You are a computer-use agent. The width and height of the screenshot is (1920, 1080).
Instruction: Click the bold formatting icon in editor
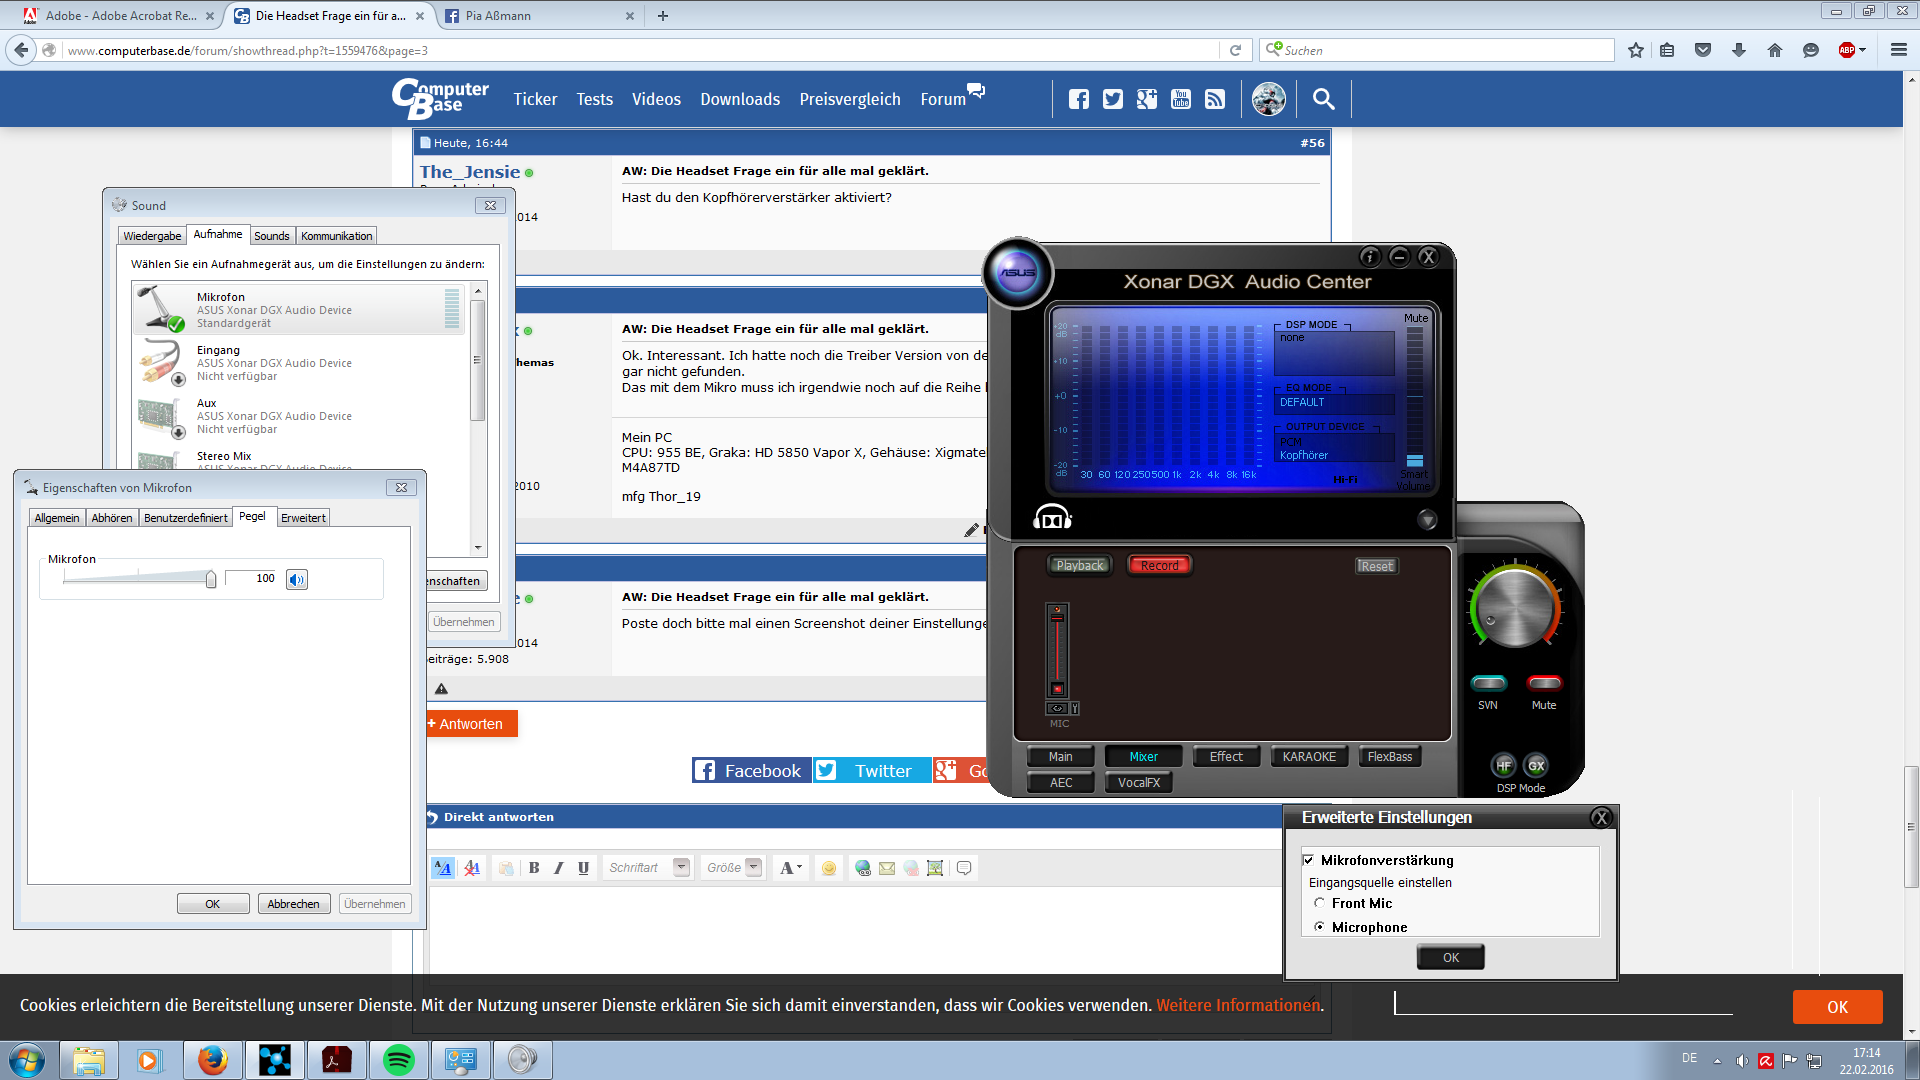pyautogui.click(x=534, y=868)
